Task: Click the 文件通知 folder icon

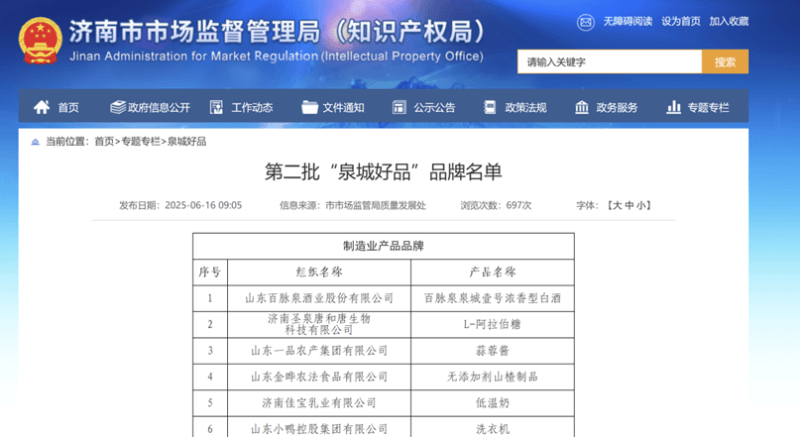Action: coord(309,107)
